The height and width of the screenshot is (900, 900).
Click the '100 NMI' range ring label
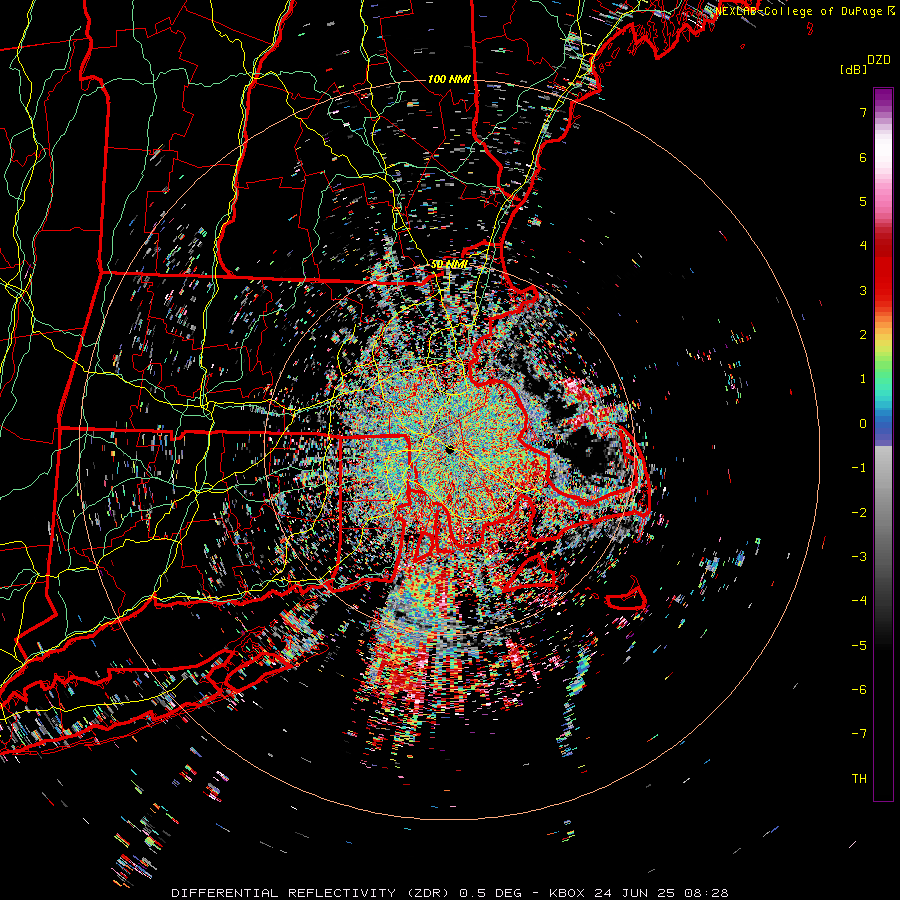tap(449, 79)
